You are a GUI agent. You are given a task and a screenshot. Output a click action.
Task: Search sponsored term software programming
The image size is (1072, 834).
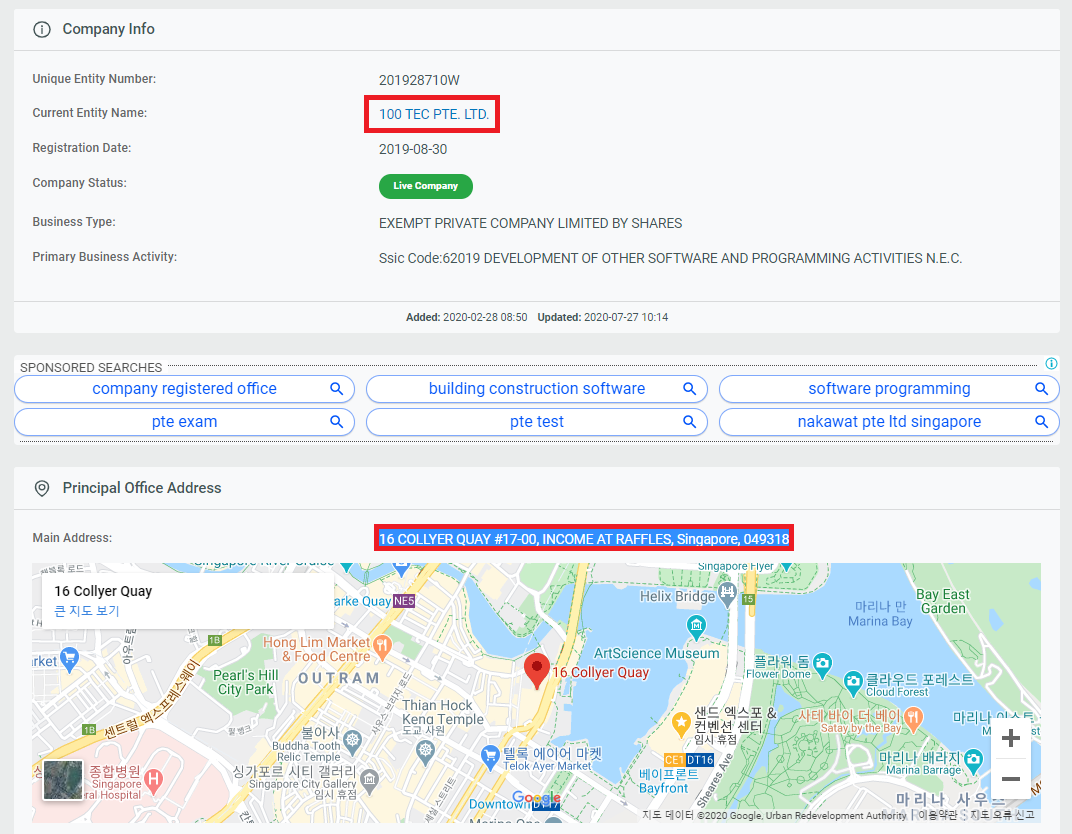[889, 388]
